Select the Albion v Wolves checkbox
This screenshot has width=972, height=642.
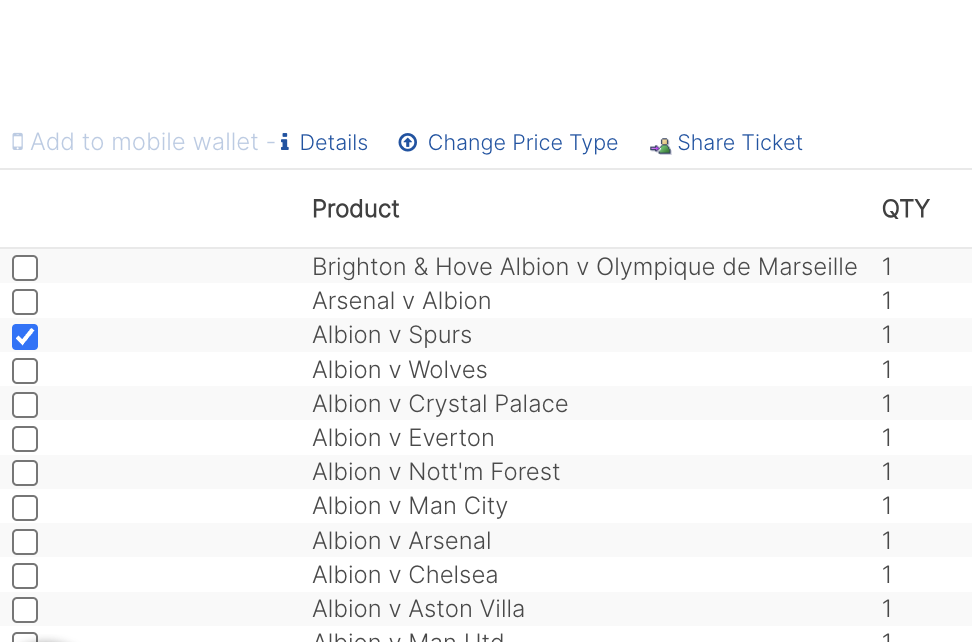pos(25,371)
